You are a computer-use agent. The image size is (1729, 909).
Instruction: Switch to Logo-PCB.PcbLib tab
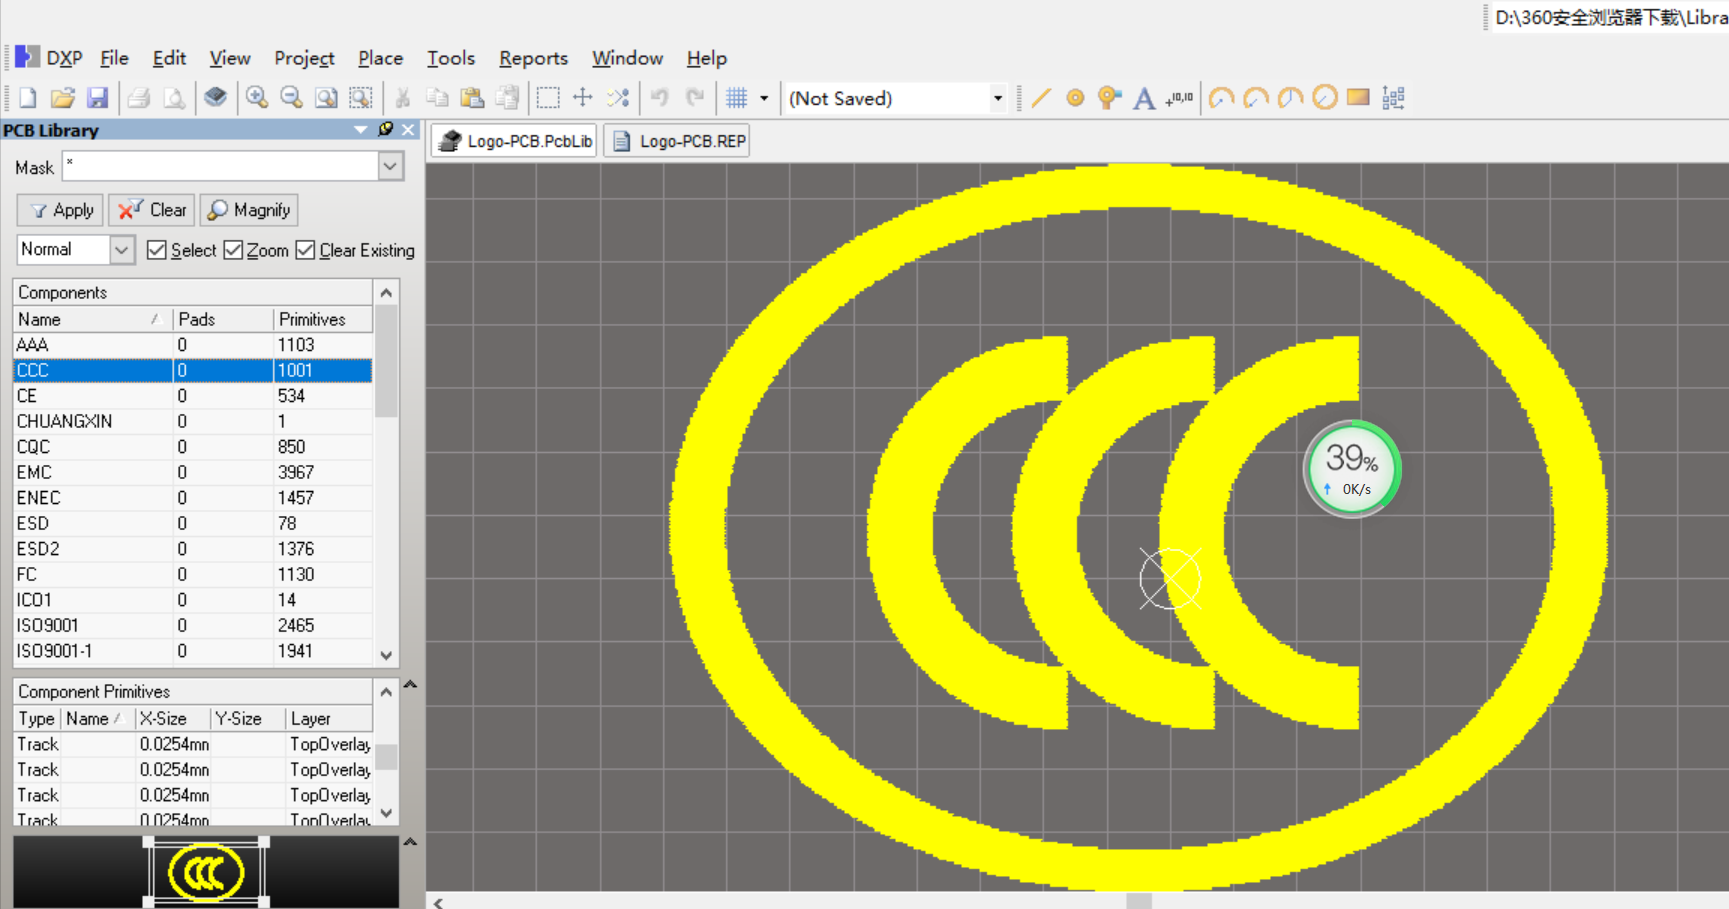click(515, 141)
